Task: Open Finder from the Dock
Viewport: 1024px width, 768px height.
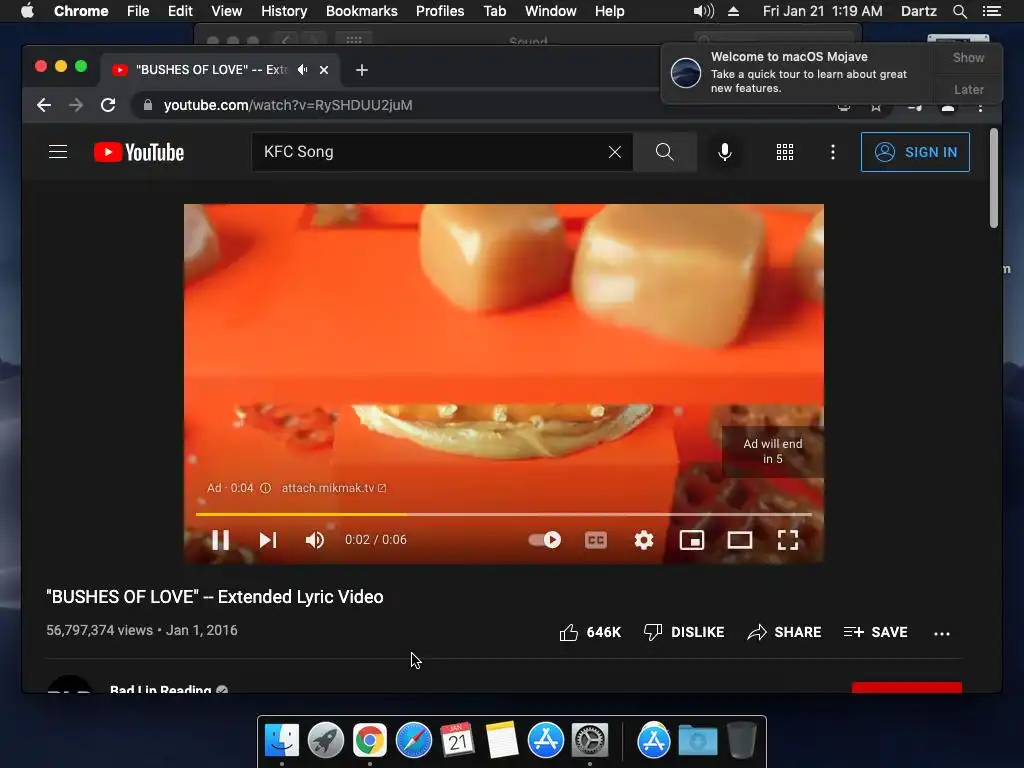Action: click(282, 740)
